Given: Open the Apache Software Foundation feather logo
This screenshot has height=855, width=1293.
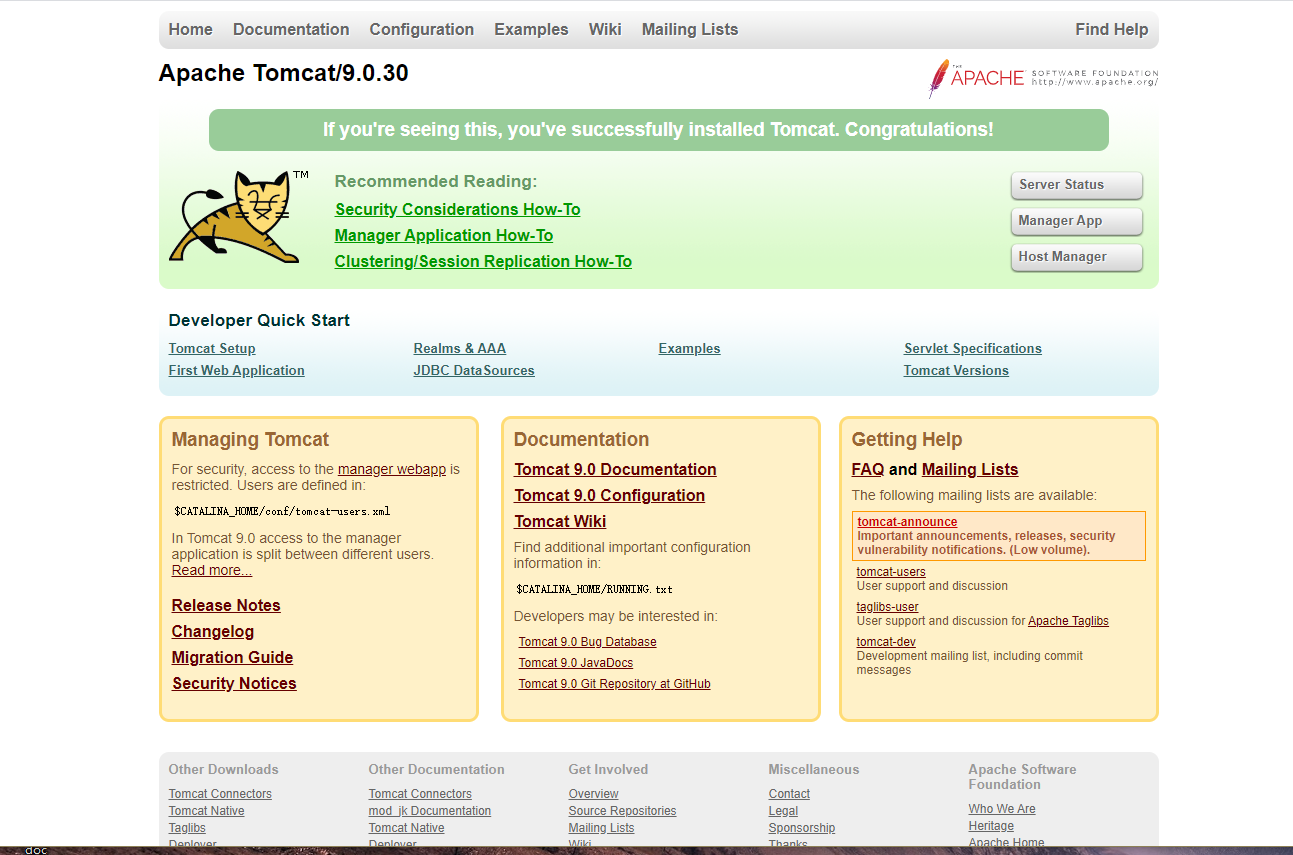Looking at the screenshot, I should [1043, 78].
